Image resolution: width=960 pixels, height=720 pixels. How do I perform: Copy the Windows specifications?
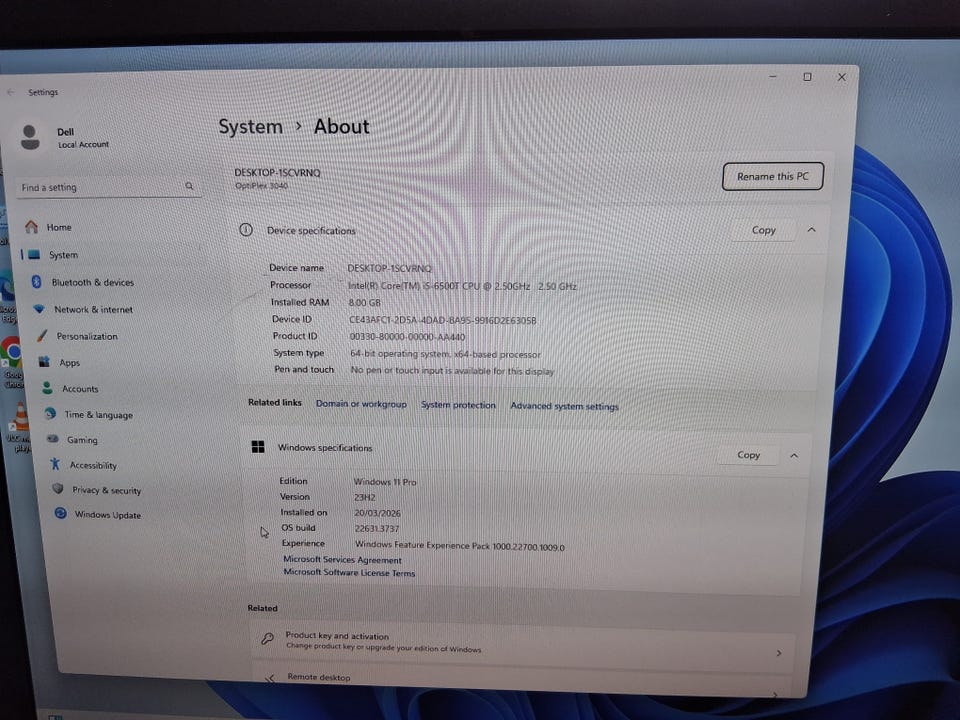748,455
